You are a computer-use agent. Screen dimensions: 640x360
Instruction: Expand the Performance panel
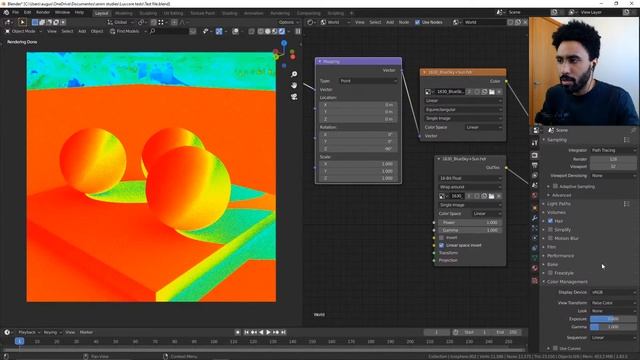[560, 256]
